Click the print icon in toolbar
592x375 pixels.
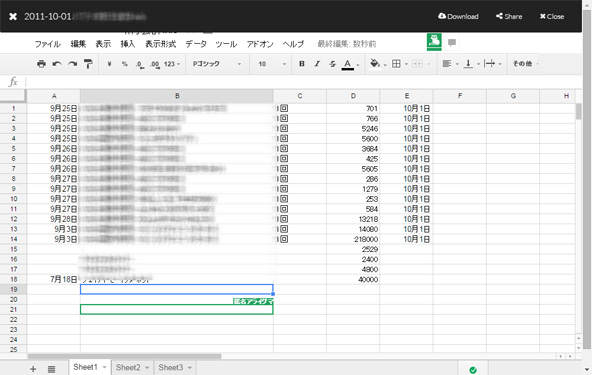click(41, 64)
